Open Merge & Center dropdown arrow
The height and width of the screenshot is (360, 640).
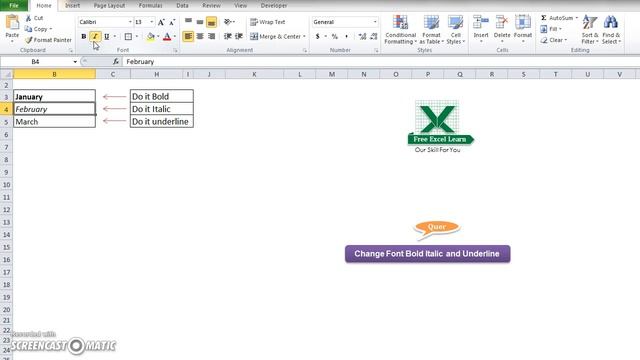(x=304, y=36)
